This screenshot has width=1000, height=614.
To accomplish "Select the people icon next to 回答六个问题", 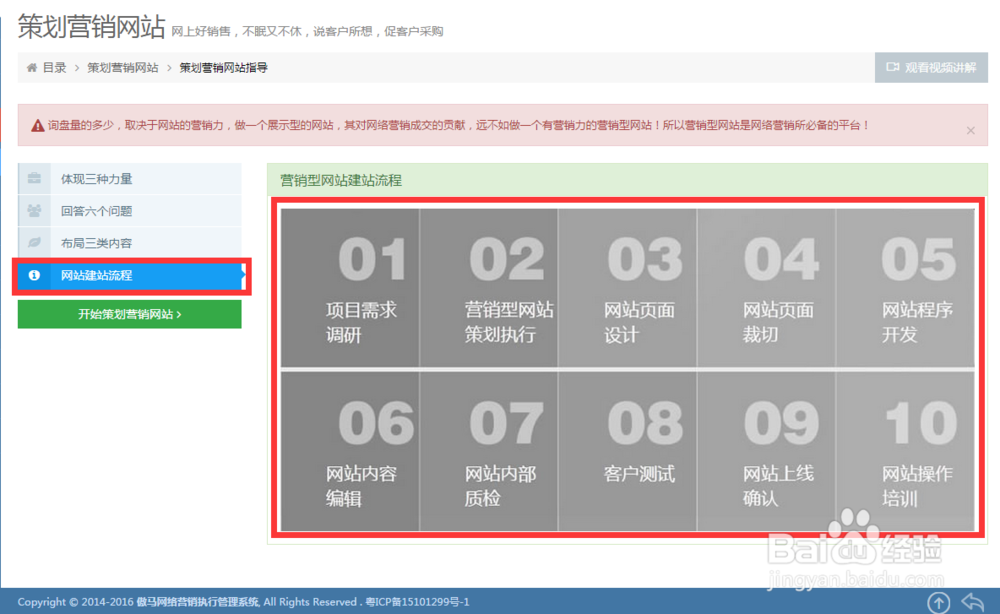I will click(33, 211).
